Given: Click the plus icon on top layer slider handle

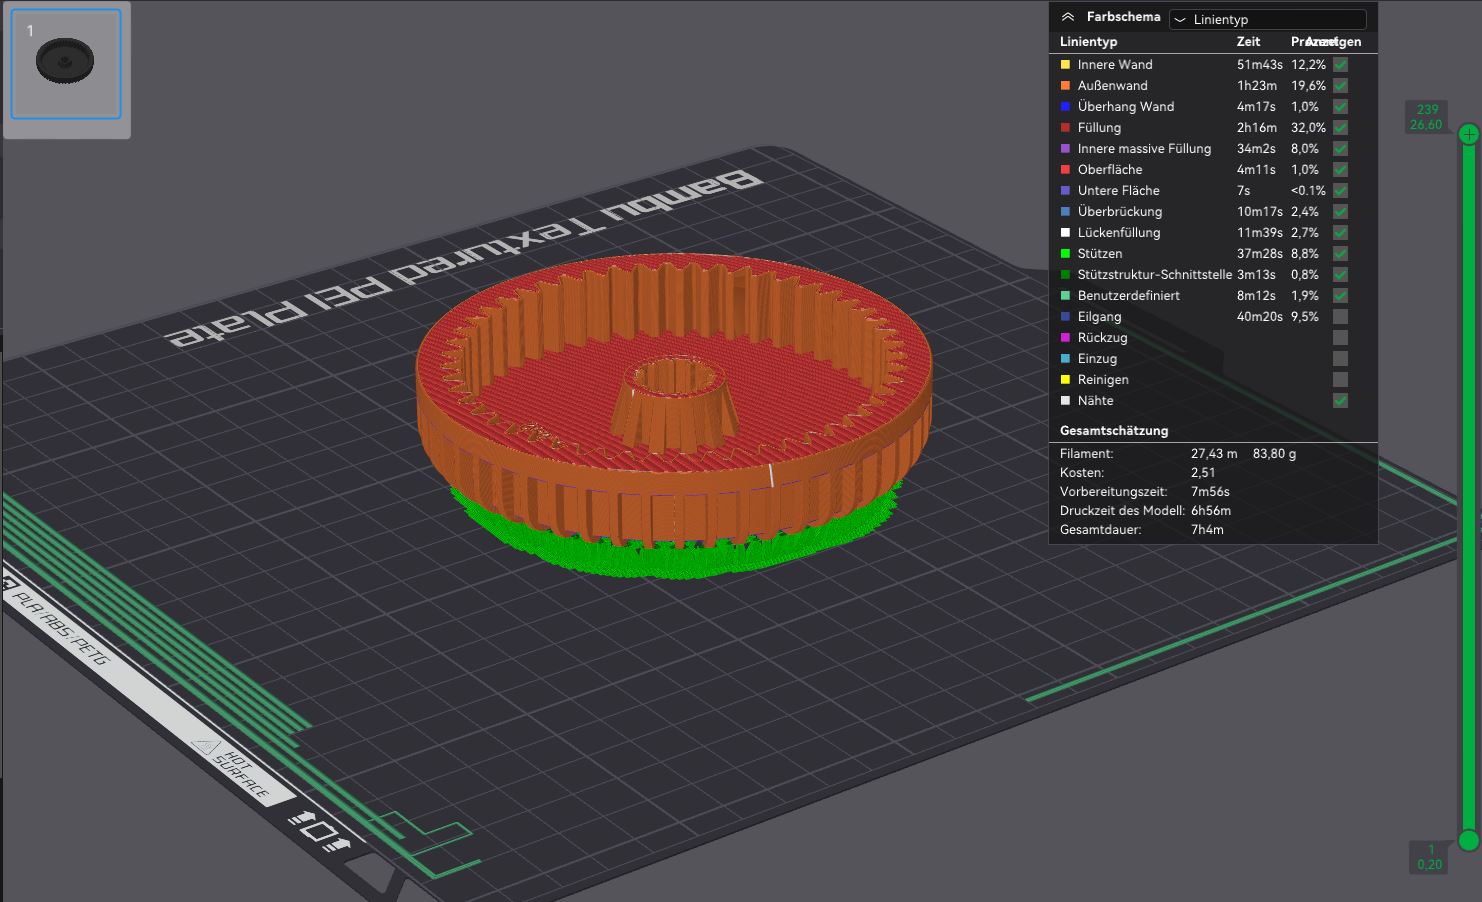Looking at the screenshot, I should [x=1468, y=134].
